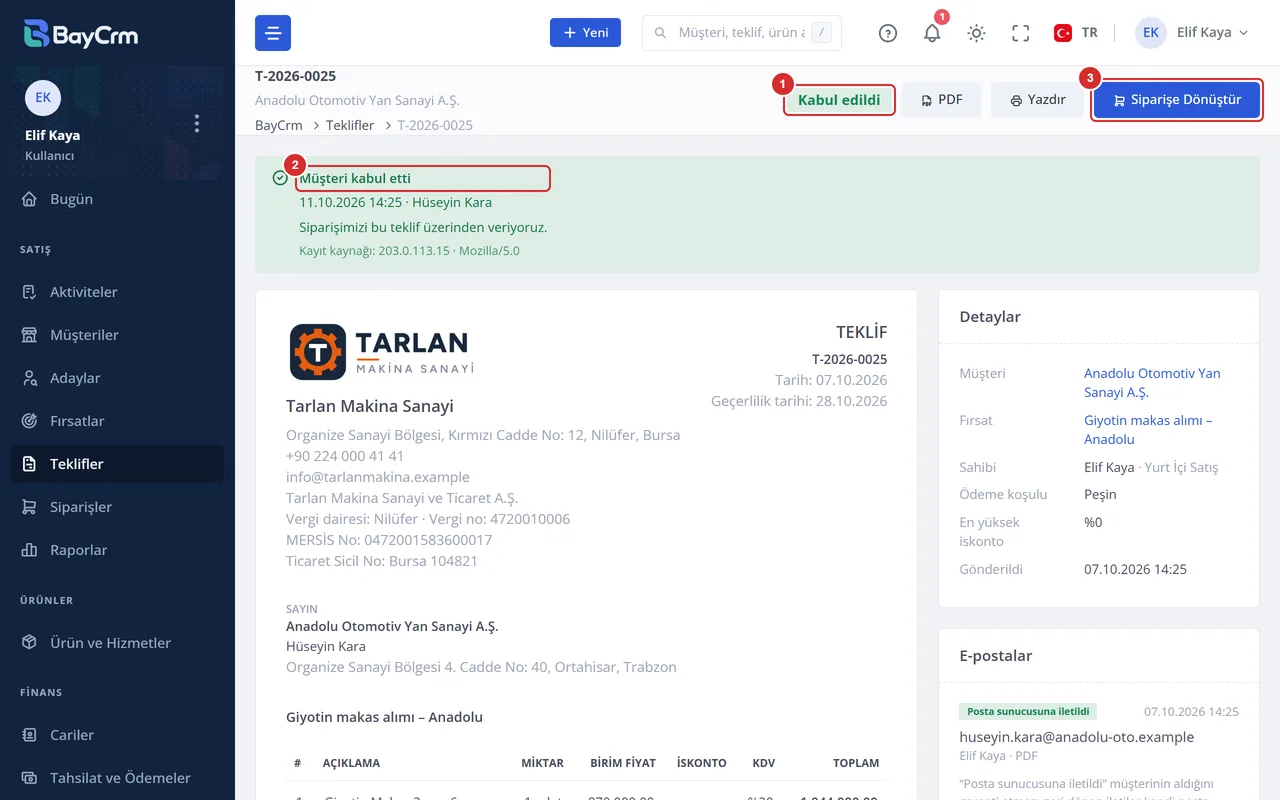Click the Kabul edildi status badge
Screen dimensions: 1280x800
pyautogui.click(x=839, y=100)
